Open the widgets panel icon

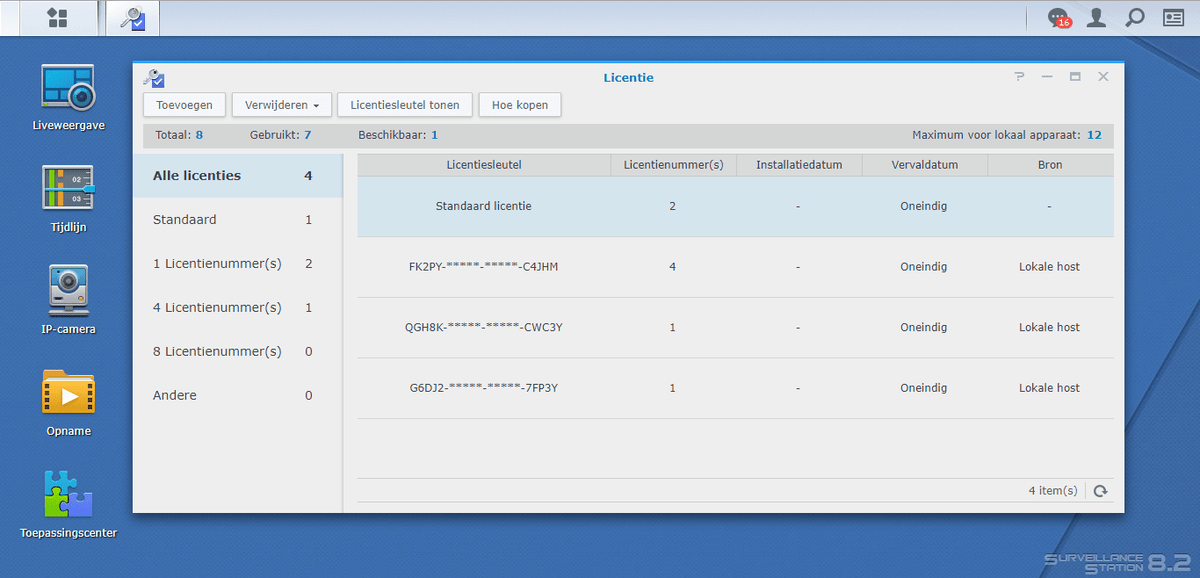coord(1172,17)
